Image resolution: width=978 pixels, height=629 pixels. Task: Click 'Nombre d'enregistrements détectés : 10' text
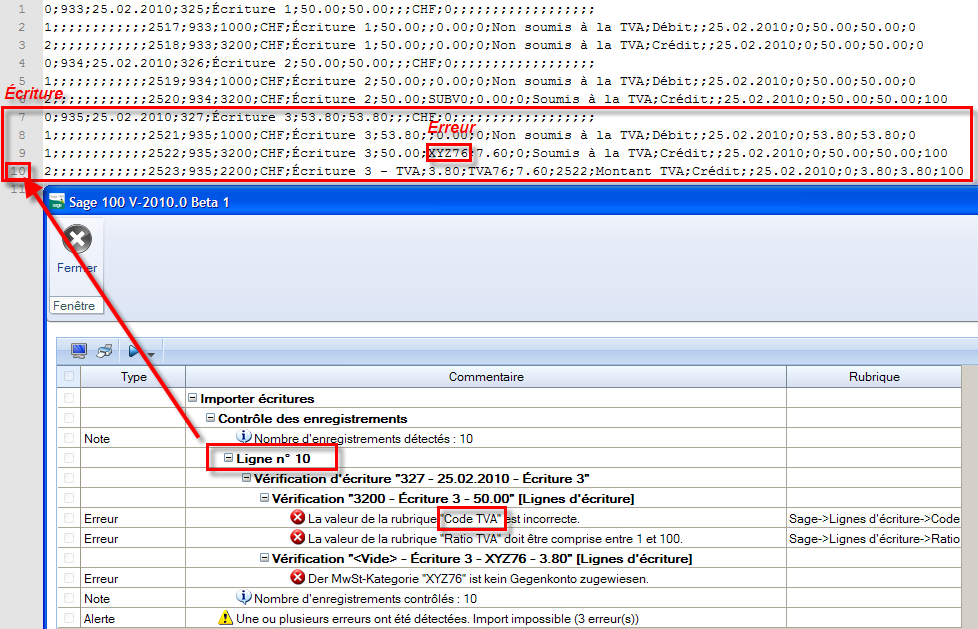pos(364,439)
